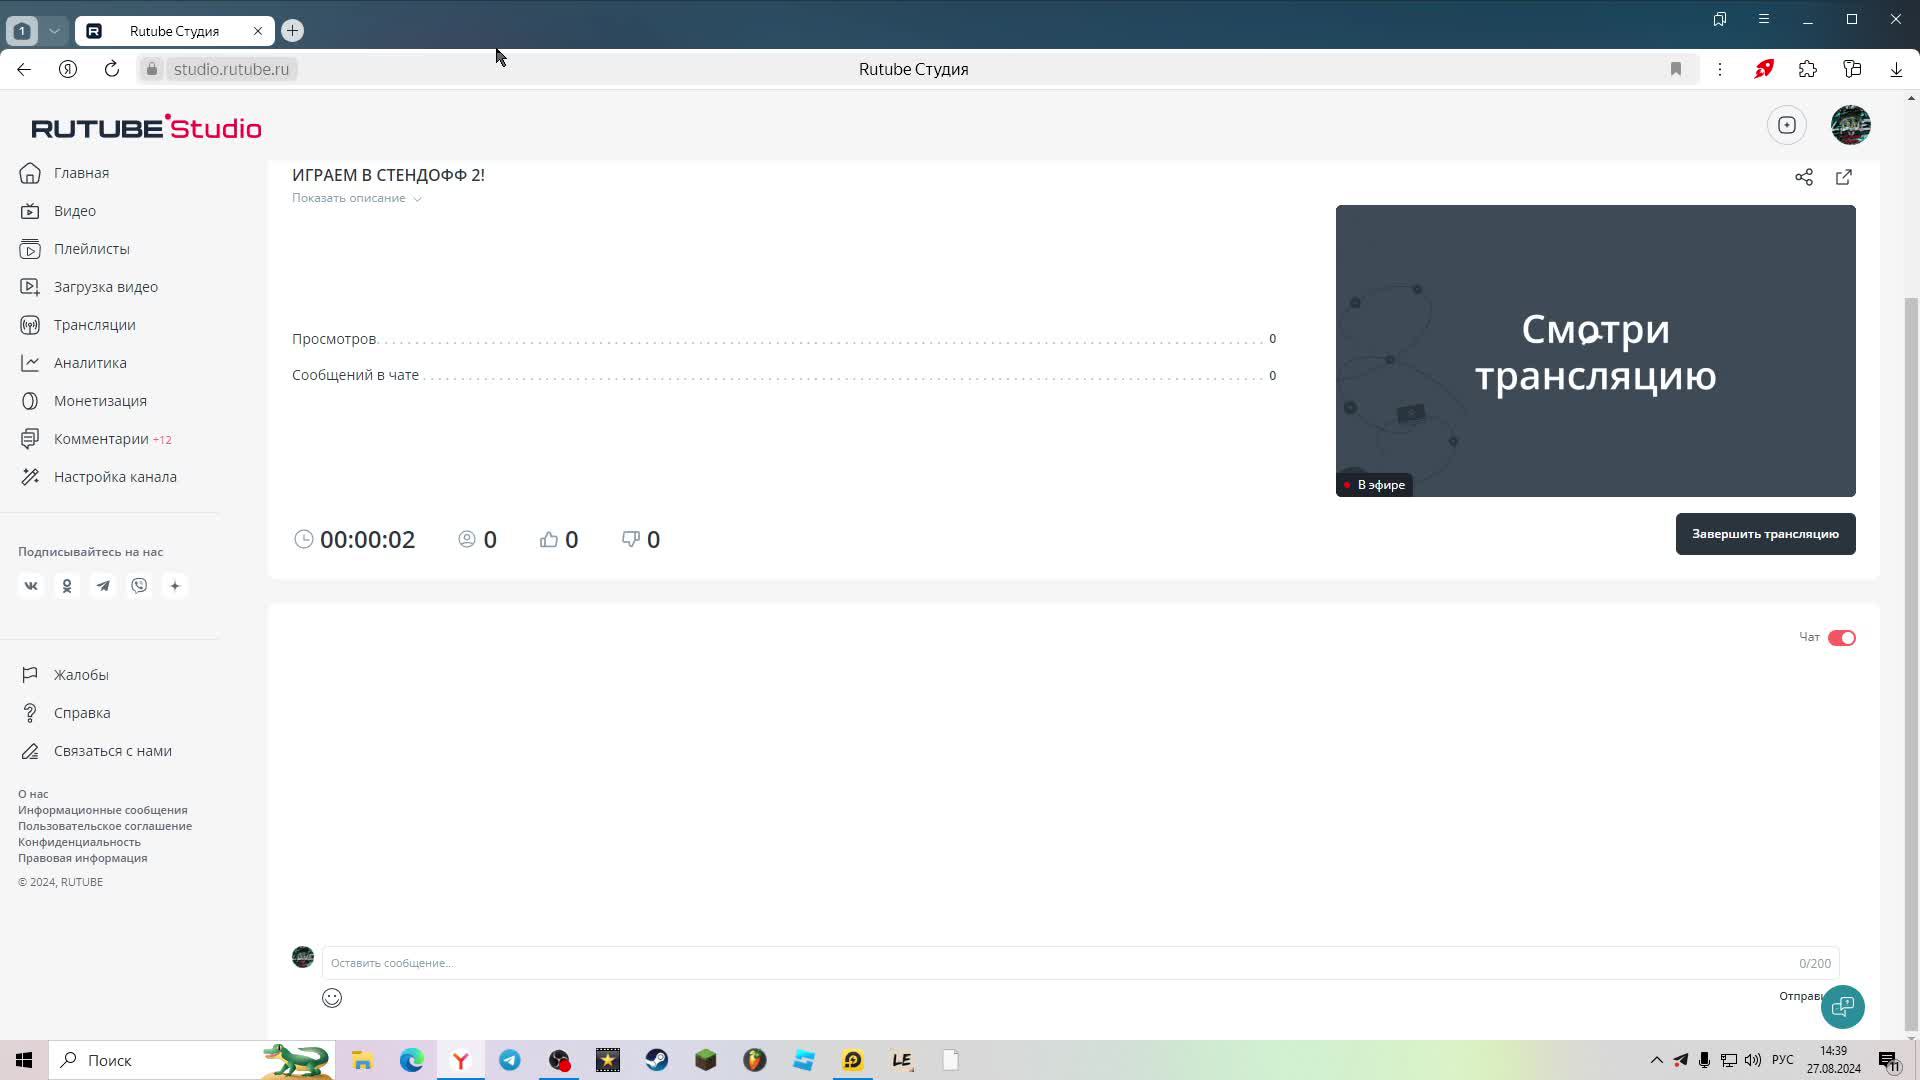Click the browser downloads arrow icon
Viewport: 1920px width, 1080px height.
(x=1896, y=69)
